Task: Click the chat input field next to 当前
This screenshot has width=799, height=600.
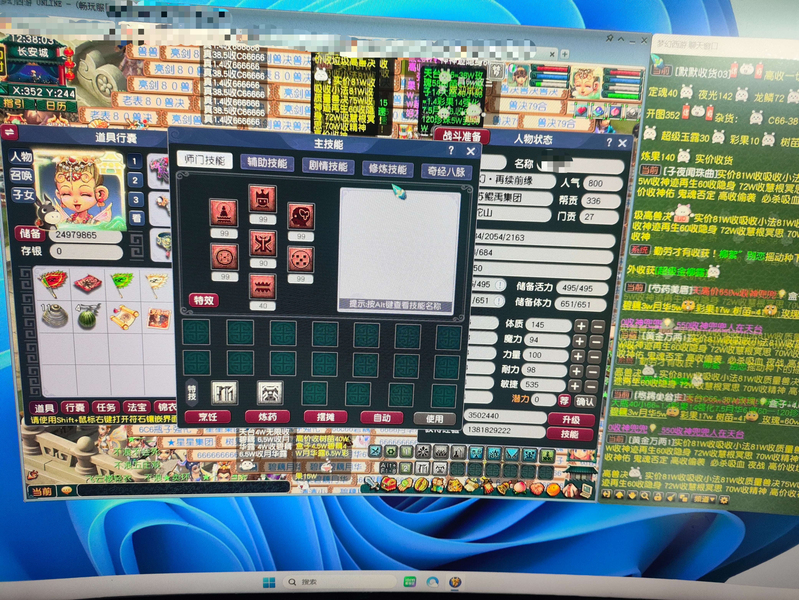Action: click(x=183, y=490)
